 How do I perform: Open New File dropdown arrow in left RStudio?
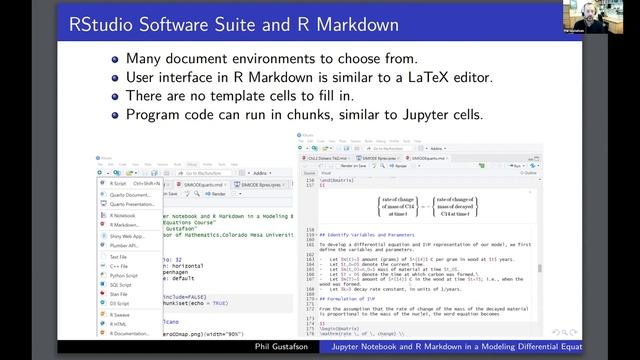point(107,173)
